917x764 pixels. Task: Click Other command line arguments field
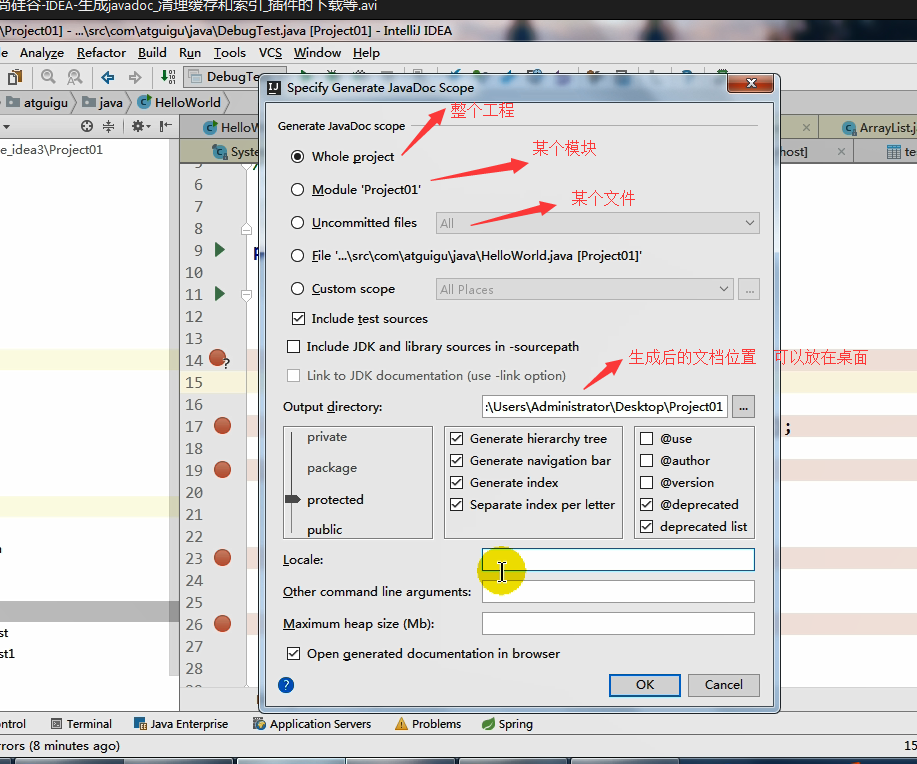[x=618, y=591]
